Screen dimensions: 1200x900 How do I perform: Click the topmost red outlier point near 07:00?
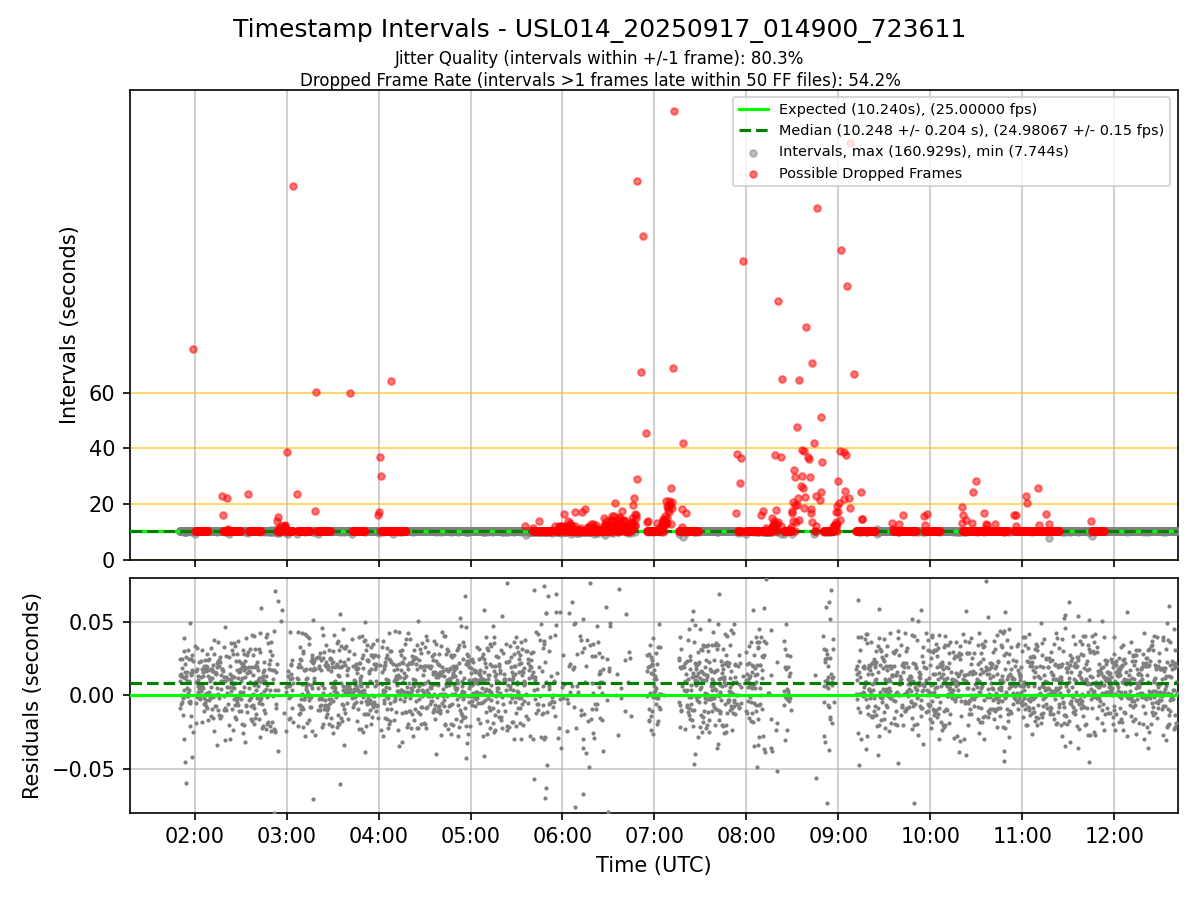(x=674, y=111)
